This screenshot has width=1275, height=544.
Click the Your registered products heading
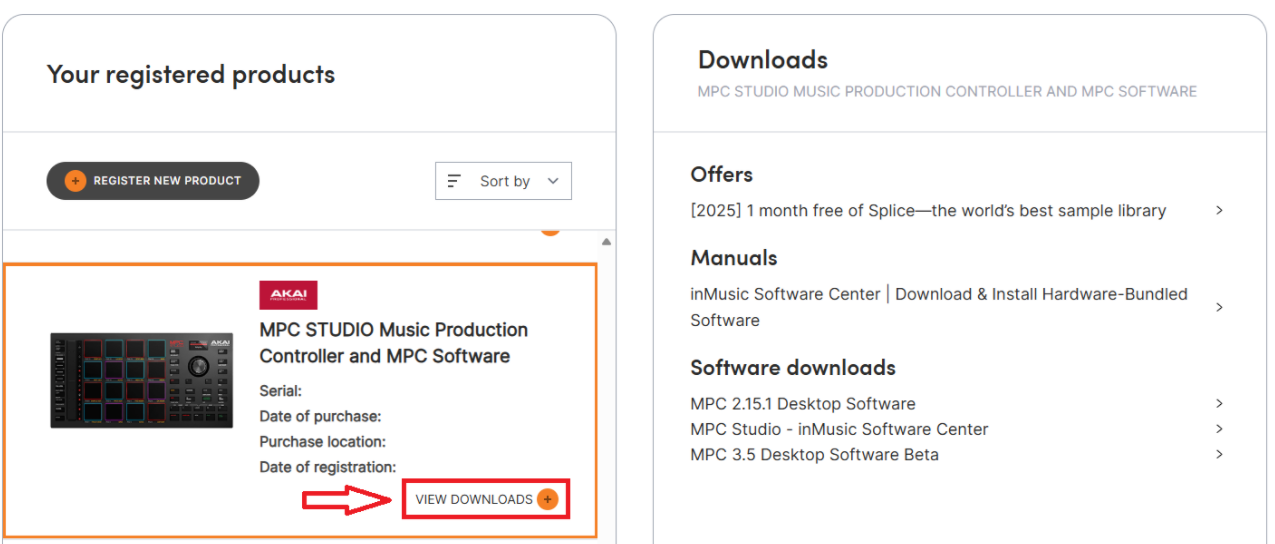point(191,74)
